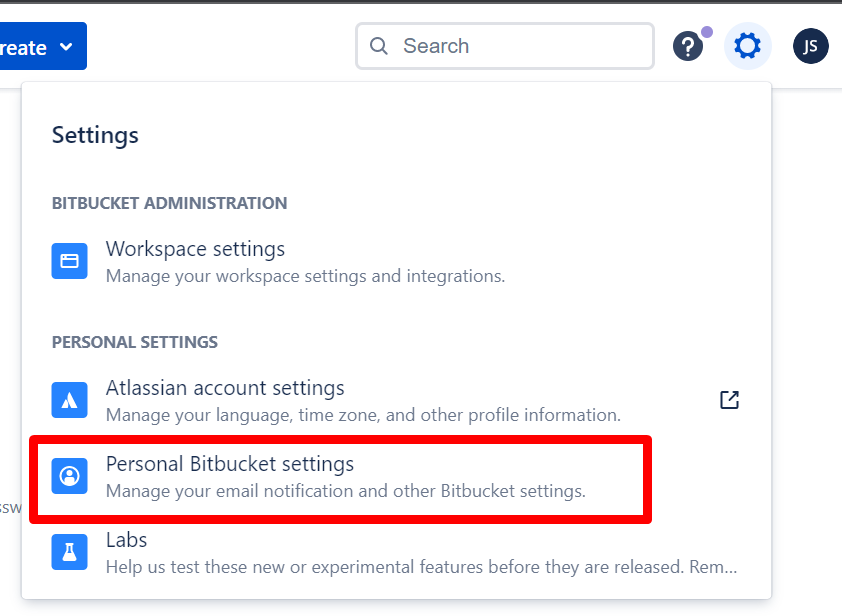Click the magnifying glass search icon

378,46
